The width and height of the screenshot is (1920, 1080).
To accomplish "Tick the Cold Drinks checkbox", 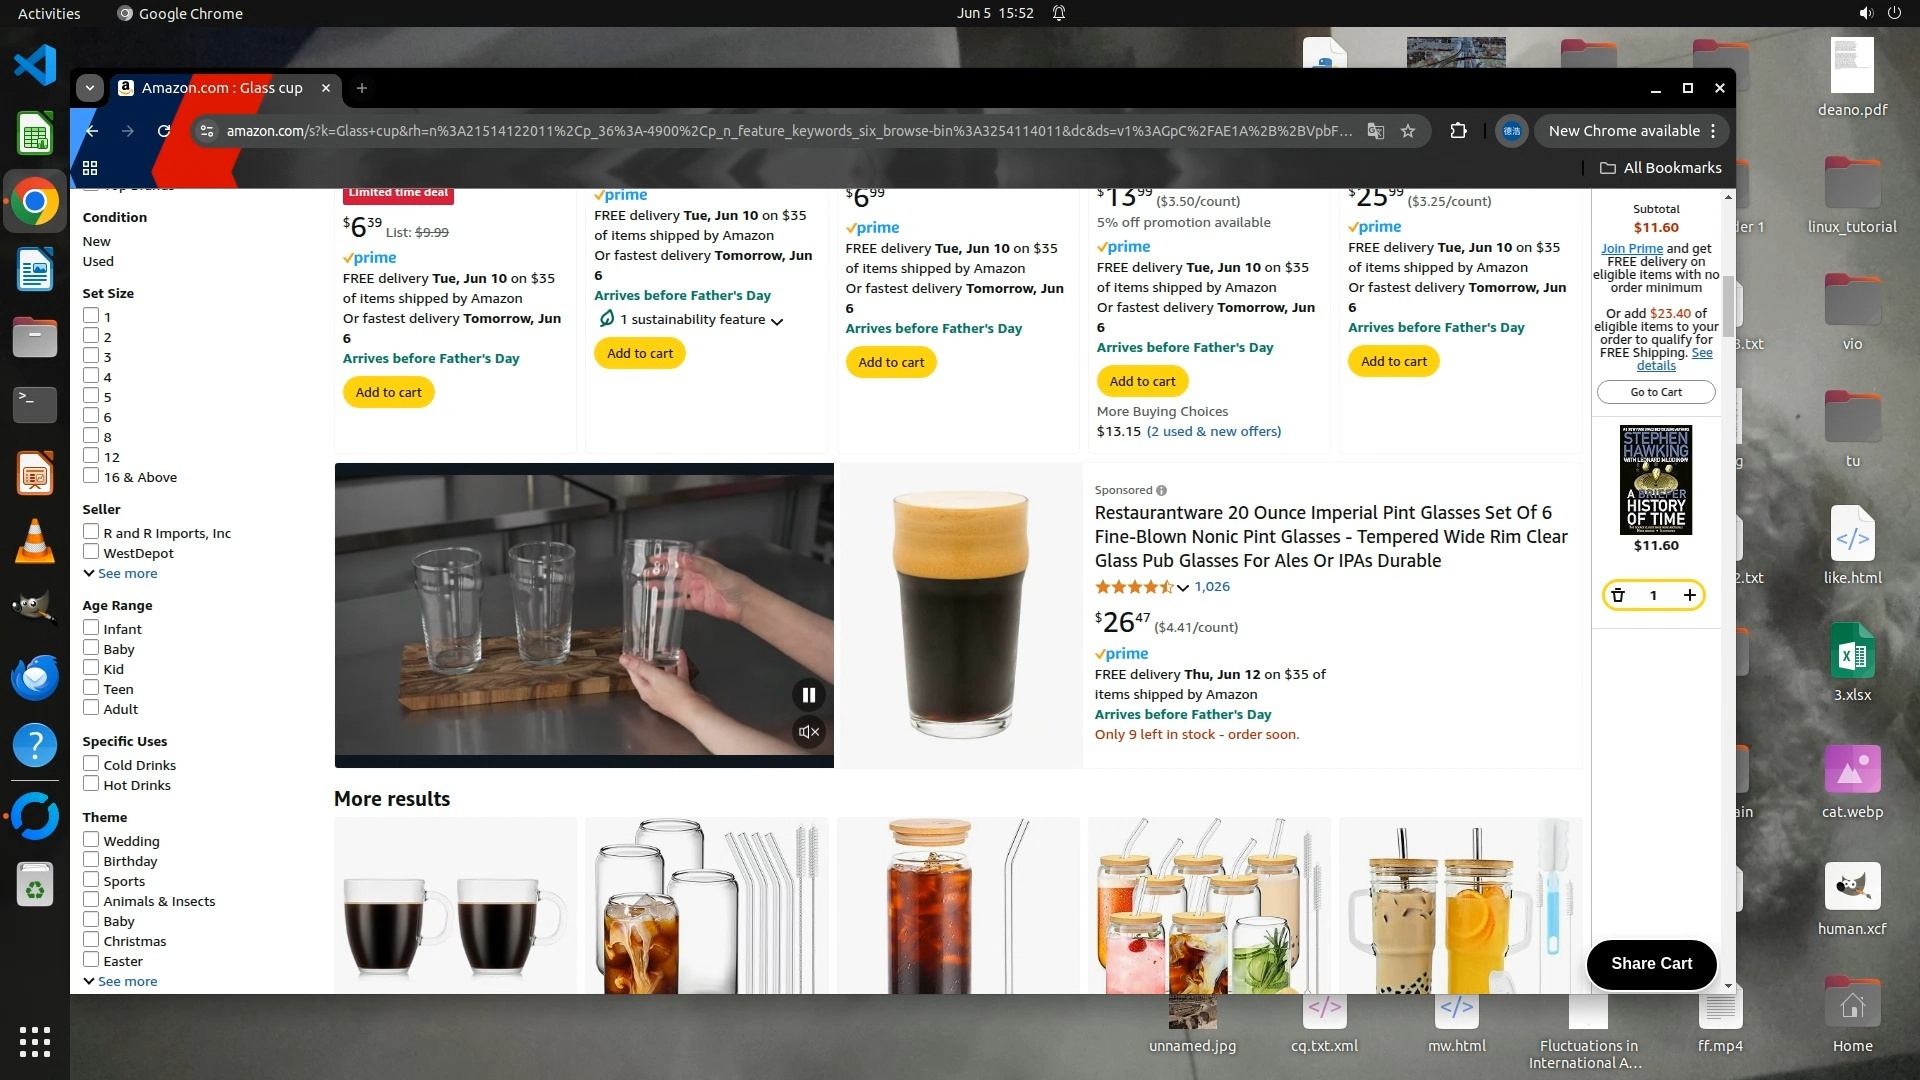I will 91,764.
